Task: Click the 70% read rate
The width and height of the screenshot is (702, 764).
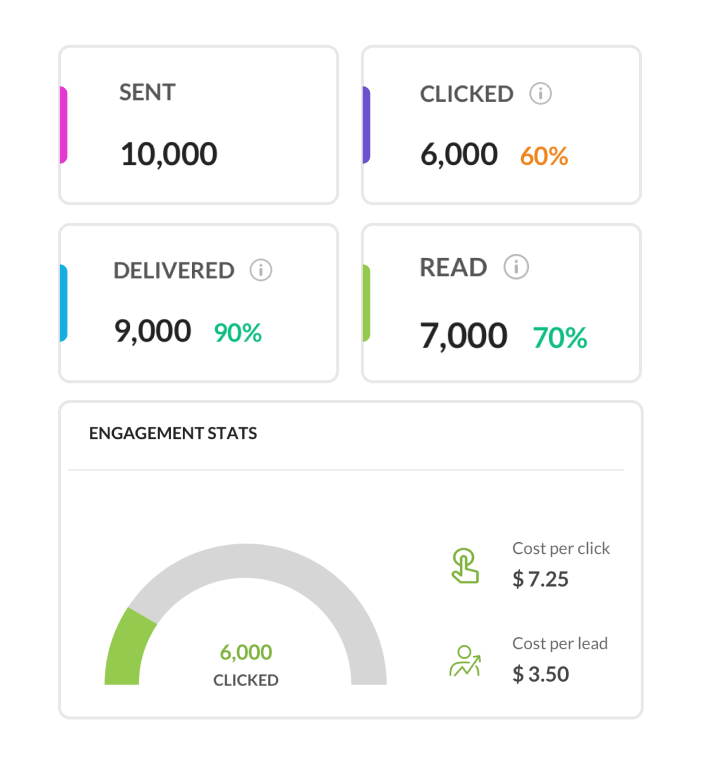Action: tap(560, 338)
